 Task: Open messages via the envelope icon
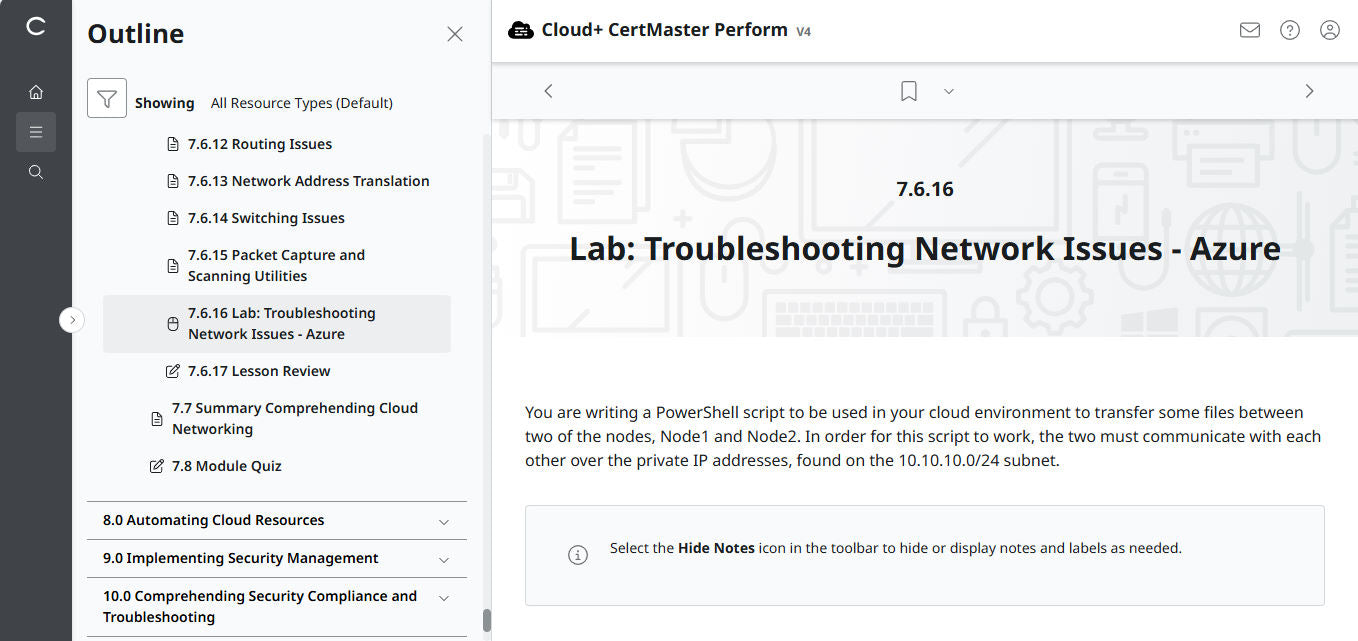(x=1249, y=30)
